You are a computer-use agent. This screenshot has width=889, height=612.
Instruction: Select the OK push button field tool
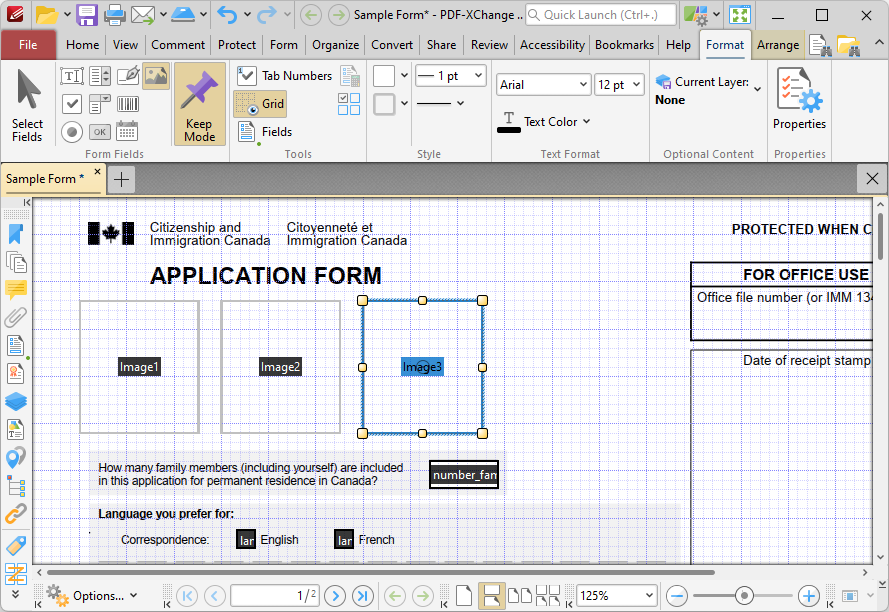coord(100,132)
